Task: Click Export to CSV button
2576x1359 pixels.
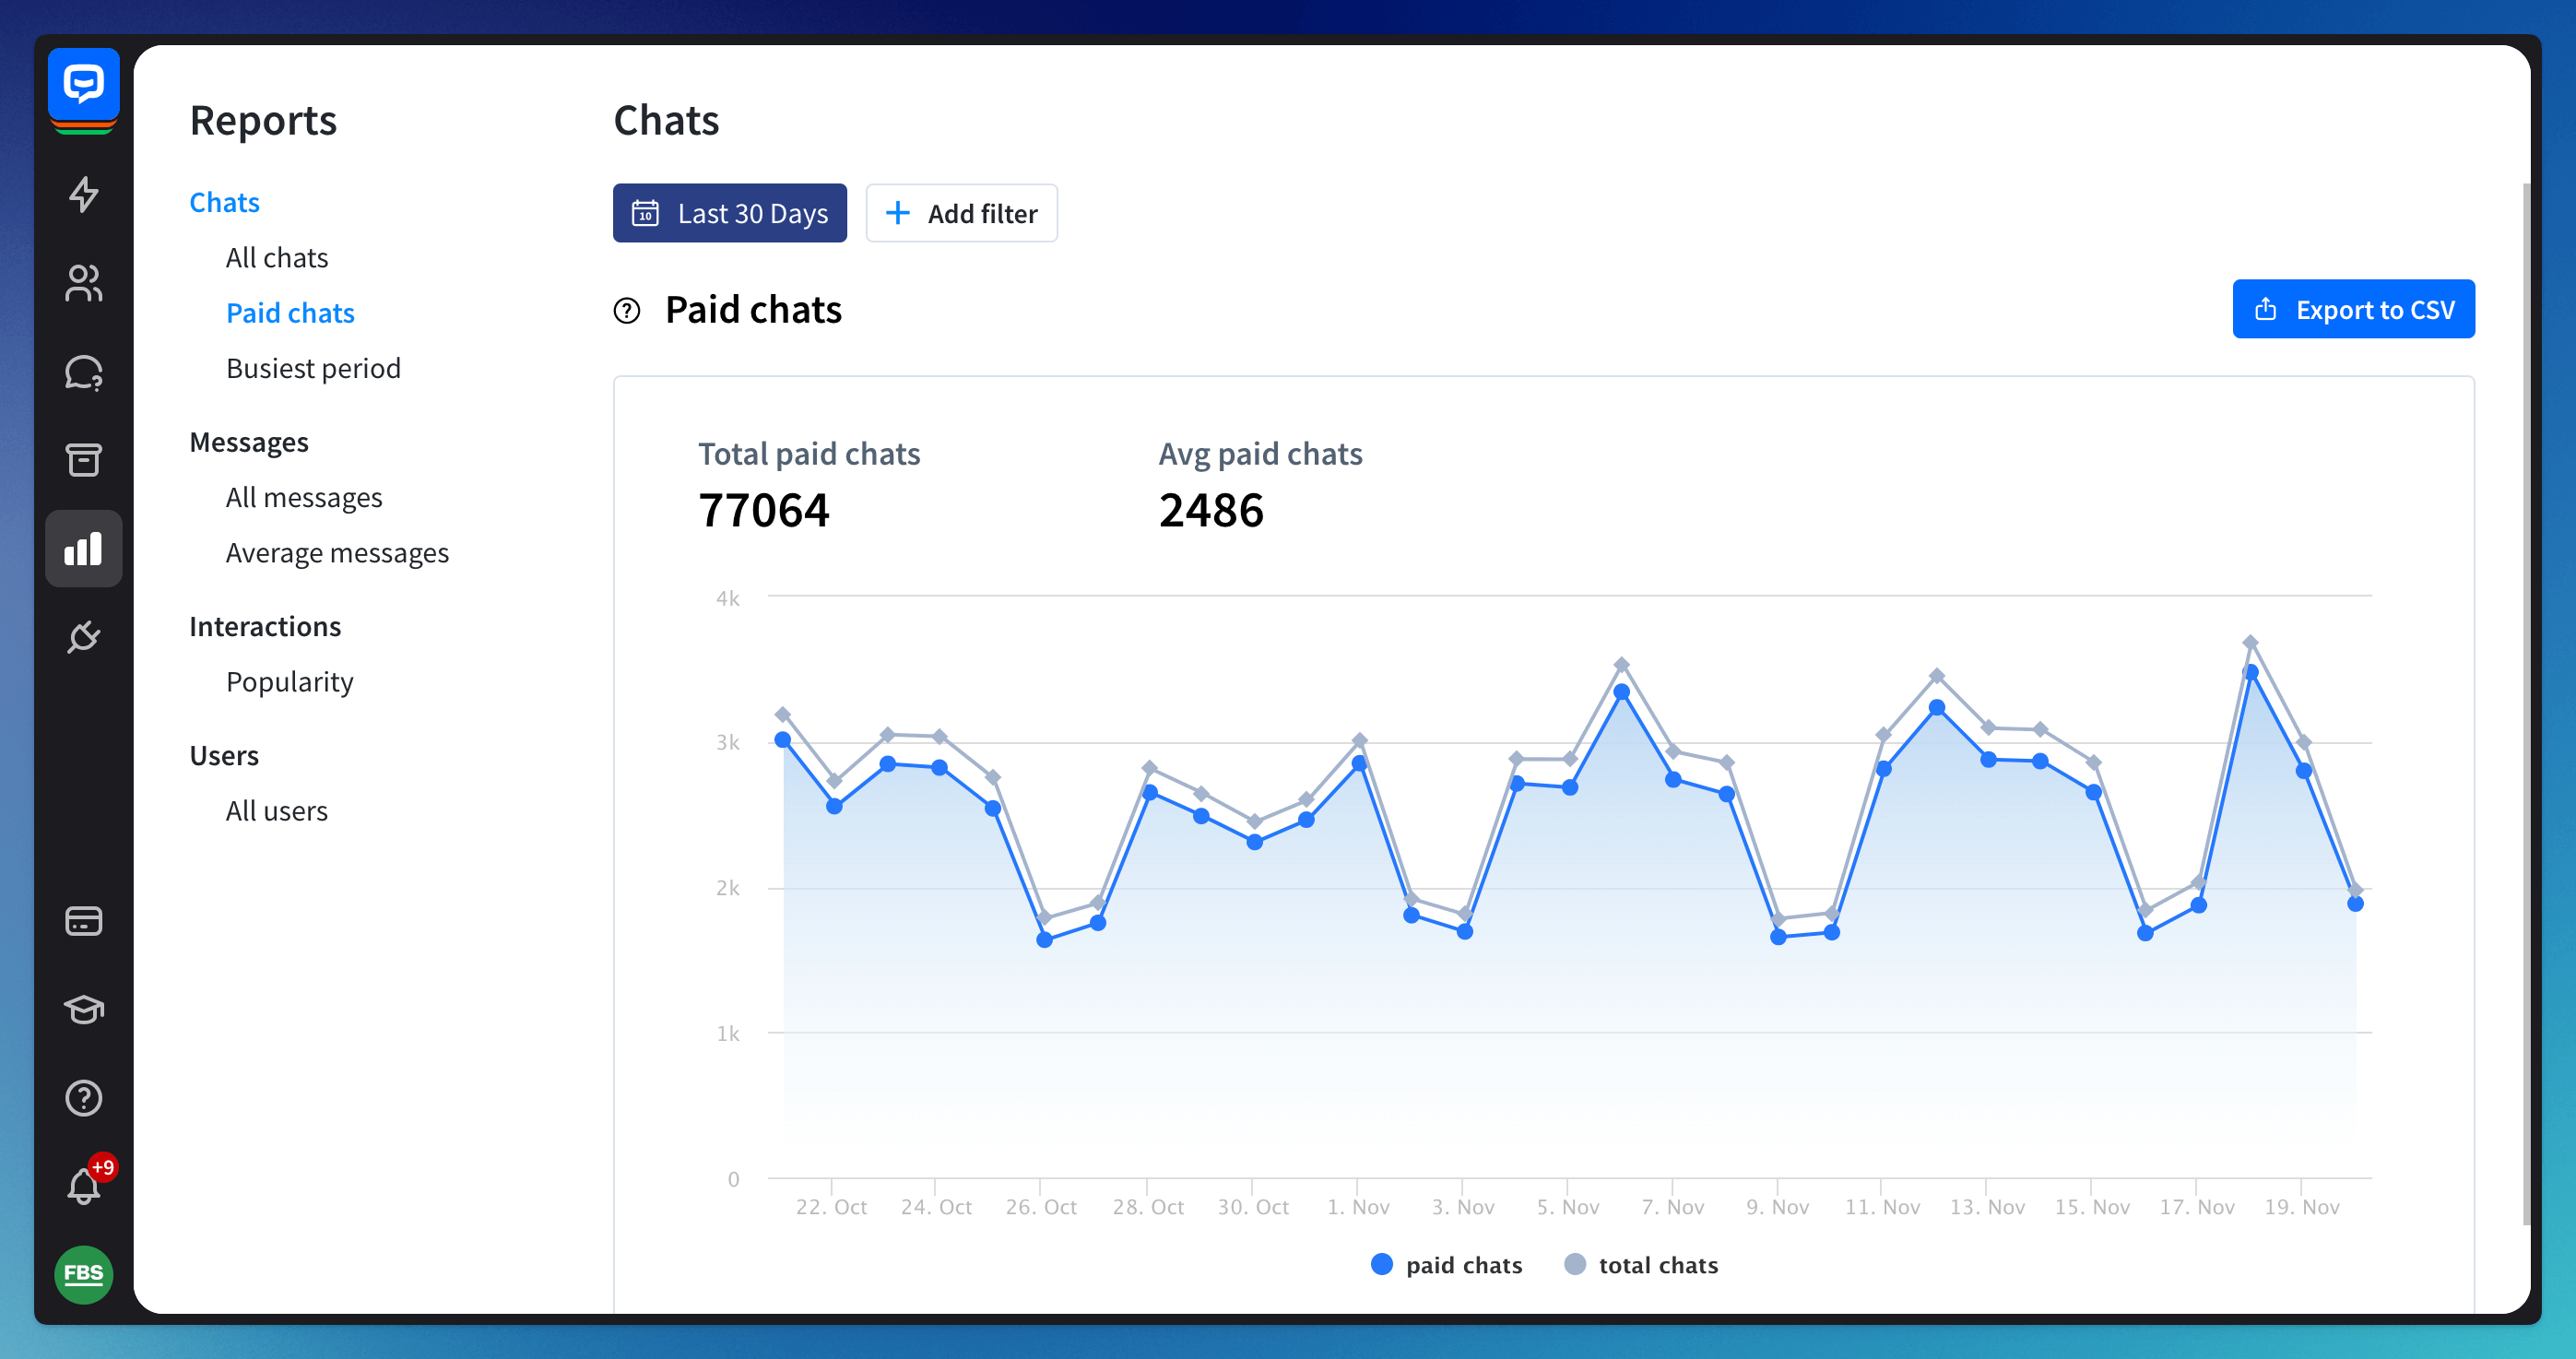Action: 2353,309
